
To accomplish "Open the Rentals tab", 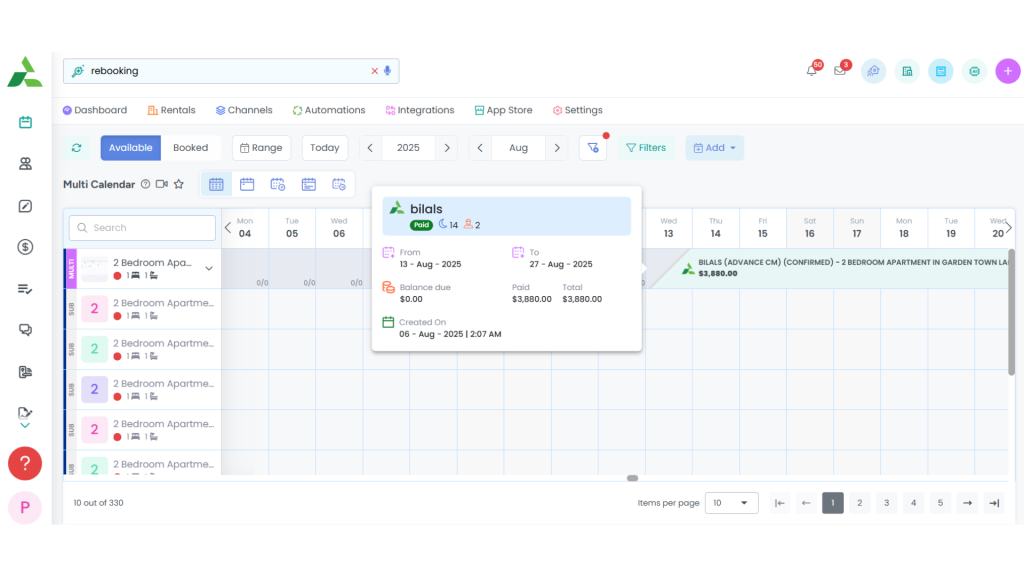I will (x=172, y=110).
